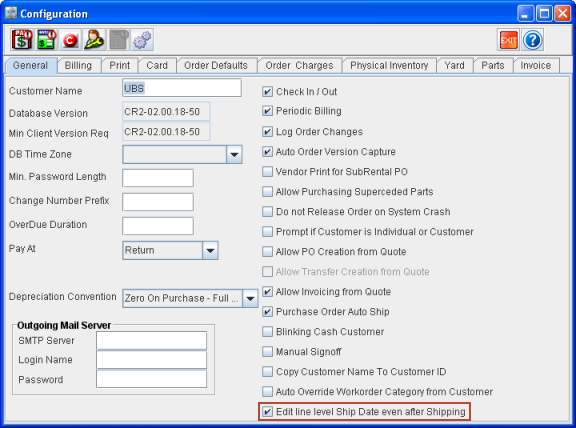Go to the Invoice tab
Viewport: 576px width, 428px height.
pyautogui.click(x=536, y=65)
